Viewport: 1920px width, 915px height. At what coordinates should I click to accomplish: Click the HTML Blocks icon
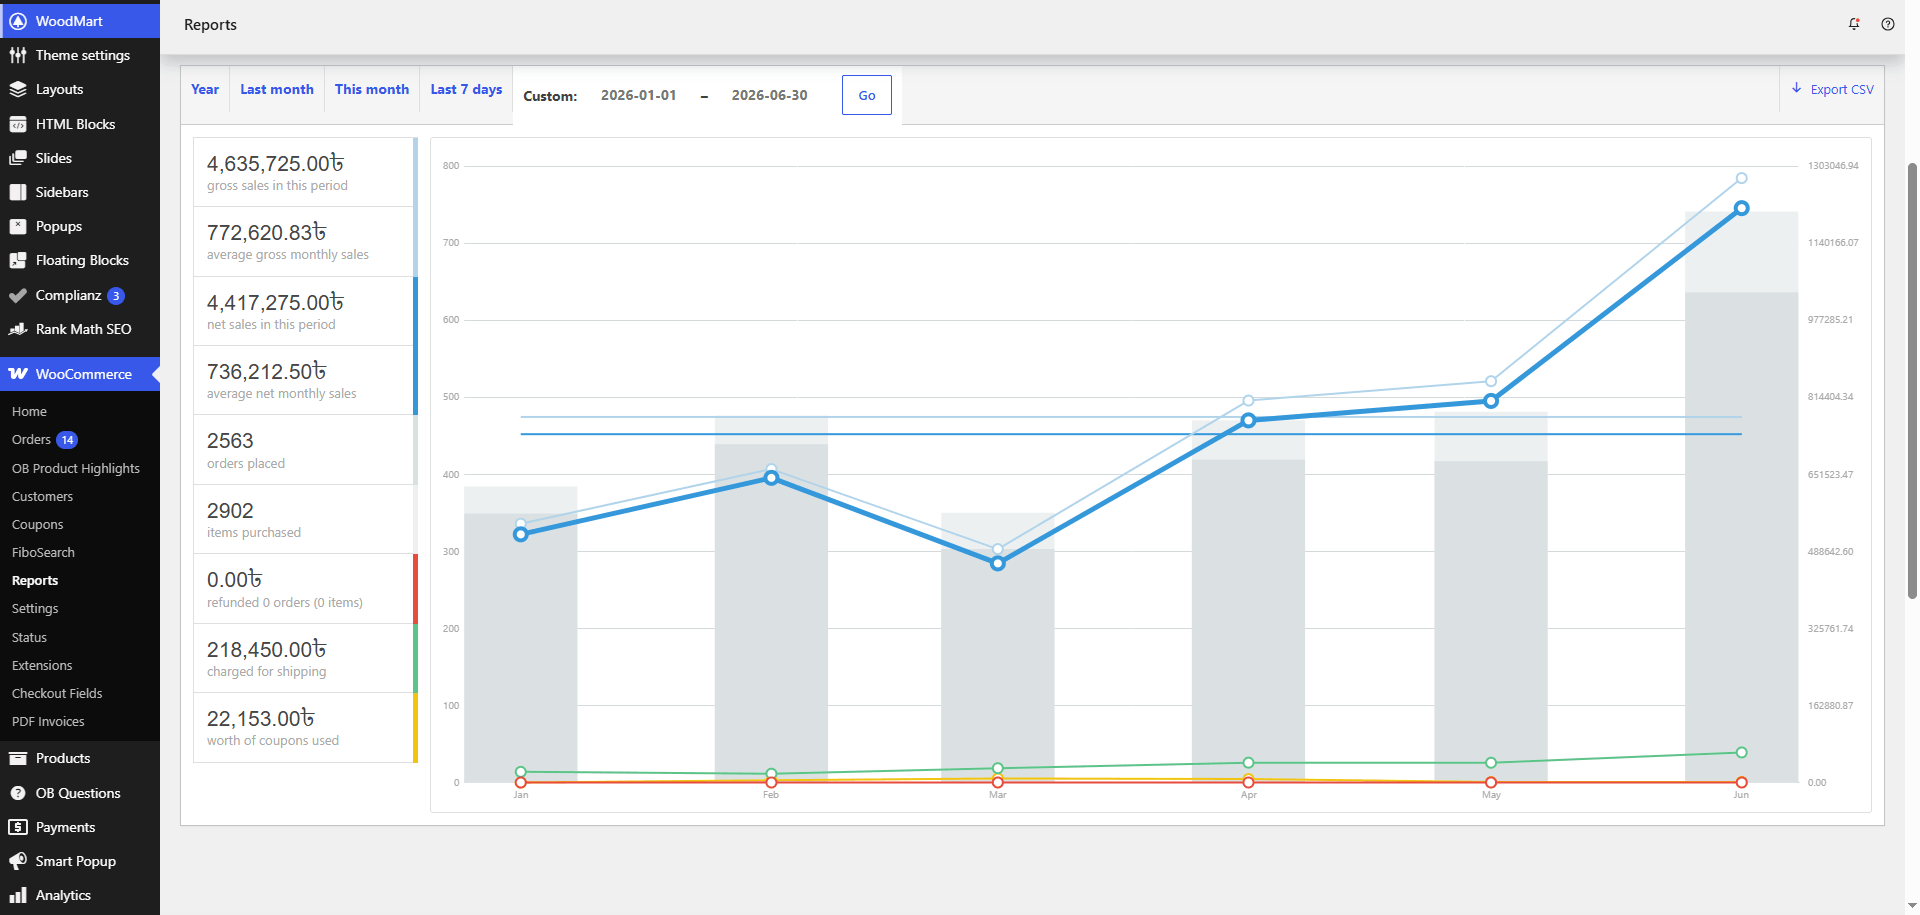18,124
